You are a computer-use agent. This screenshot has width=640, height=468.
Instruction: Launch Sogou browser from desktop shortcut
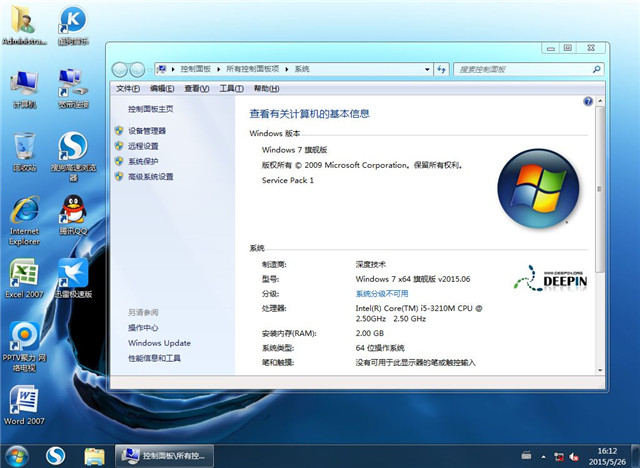click(x=73, y=156)
